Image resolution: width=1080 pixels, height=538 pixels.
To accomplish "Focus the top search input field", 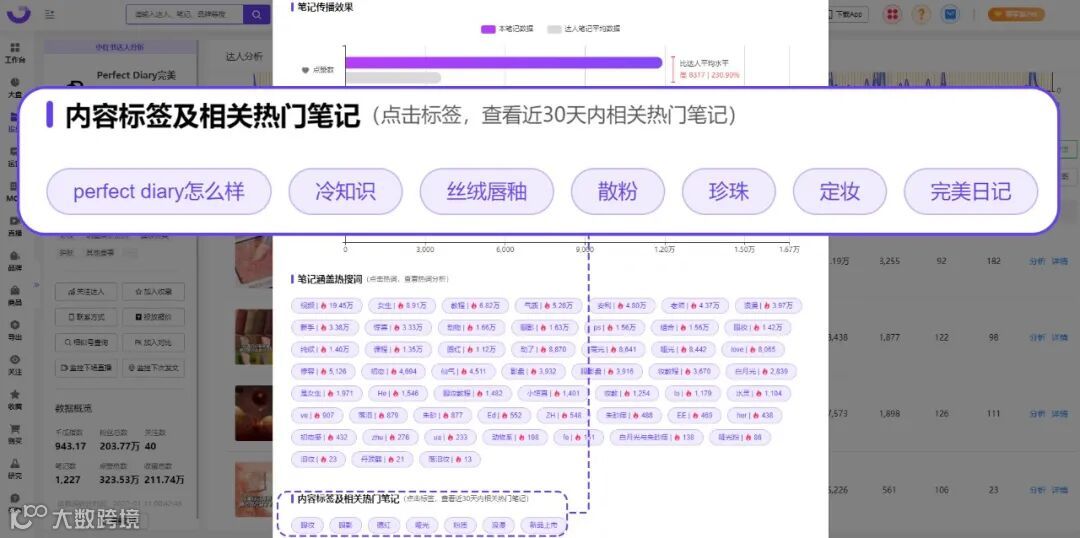I will point(185,14).
